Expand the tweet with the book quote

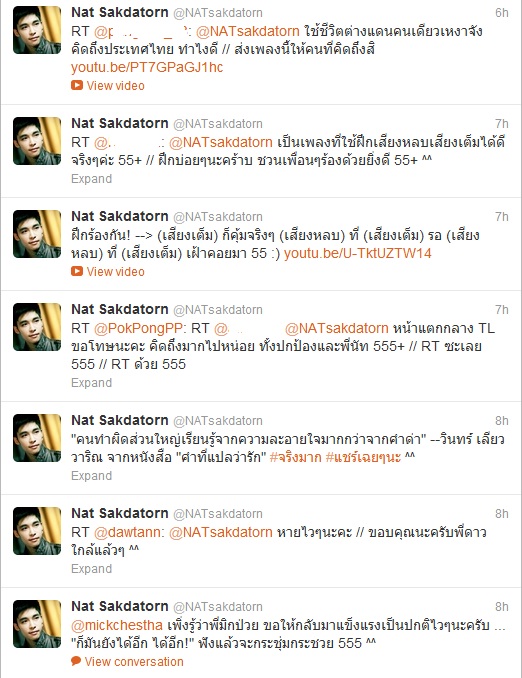(92, 476)
